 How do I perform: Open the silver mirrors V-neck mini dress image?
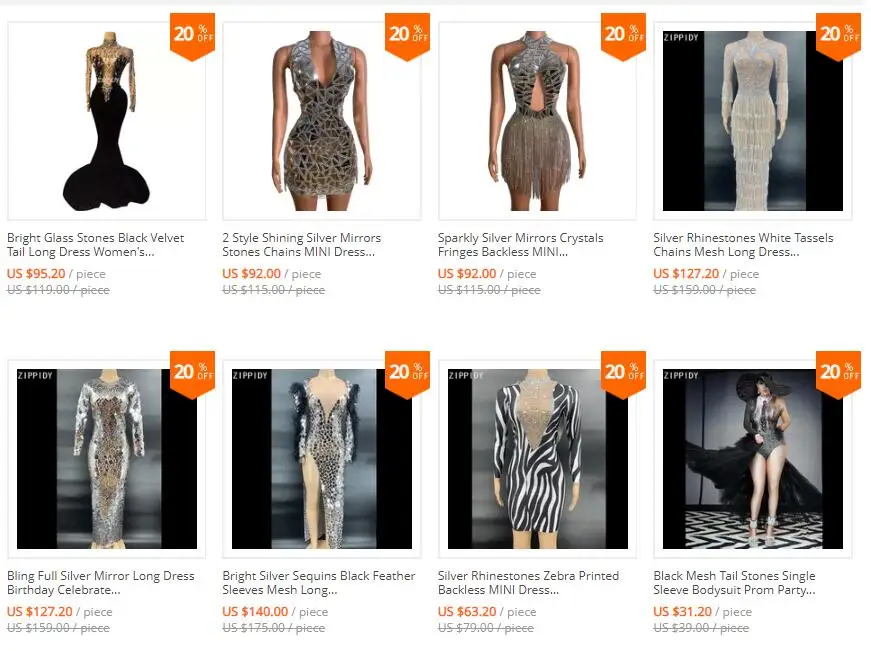pos(322,121)
